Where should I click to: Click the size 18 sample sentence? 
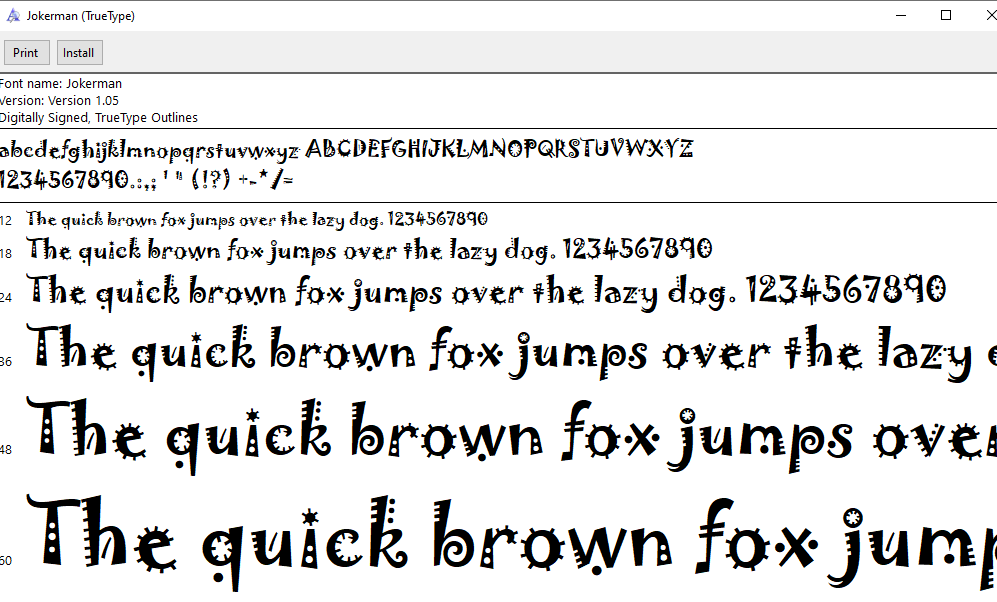point(369,250)
